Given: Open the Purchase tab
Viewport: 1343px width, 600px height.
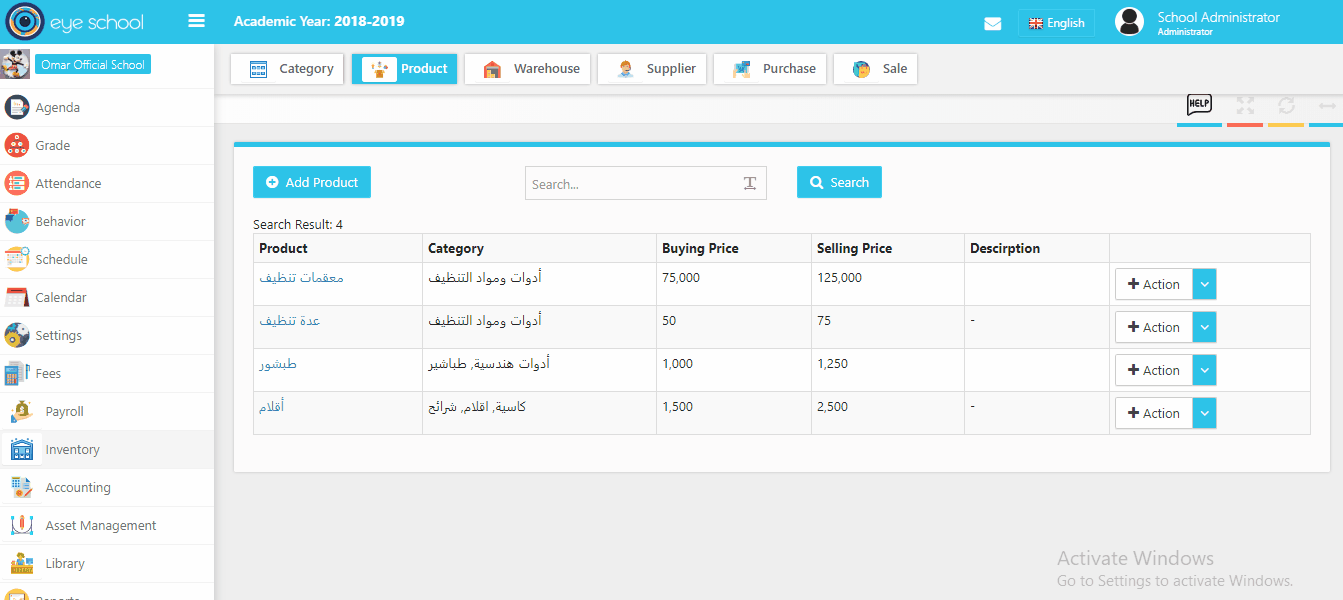Looking at the screenshot, I should pyautogui.click(x=770, y=69).
